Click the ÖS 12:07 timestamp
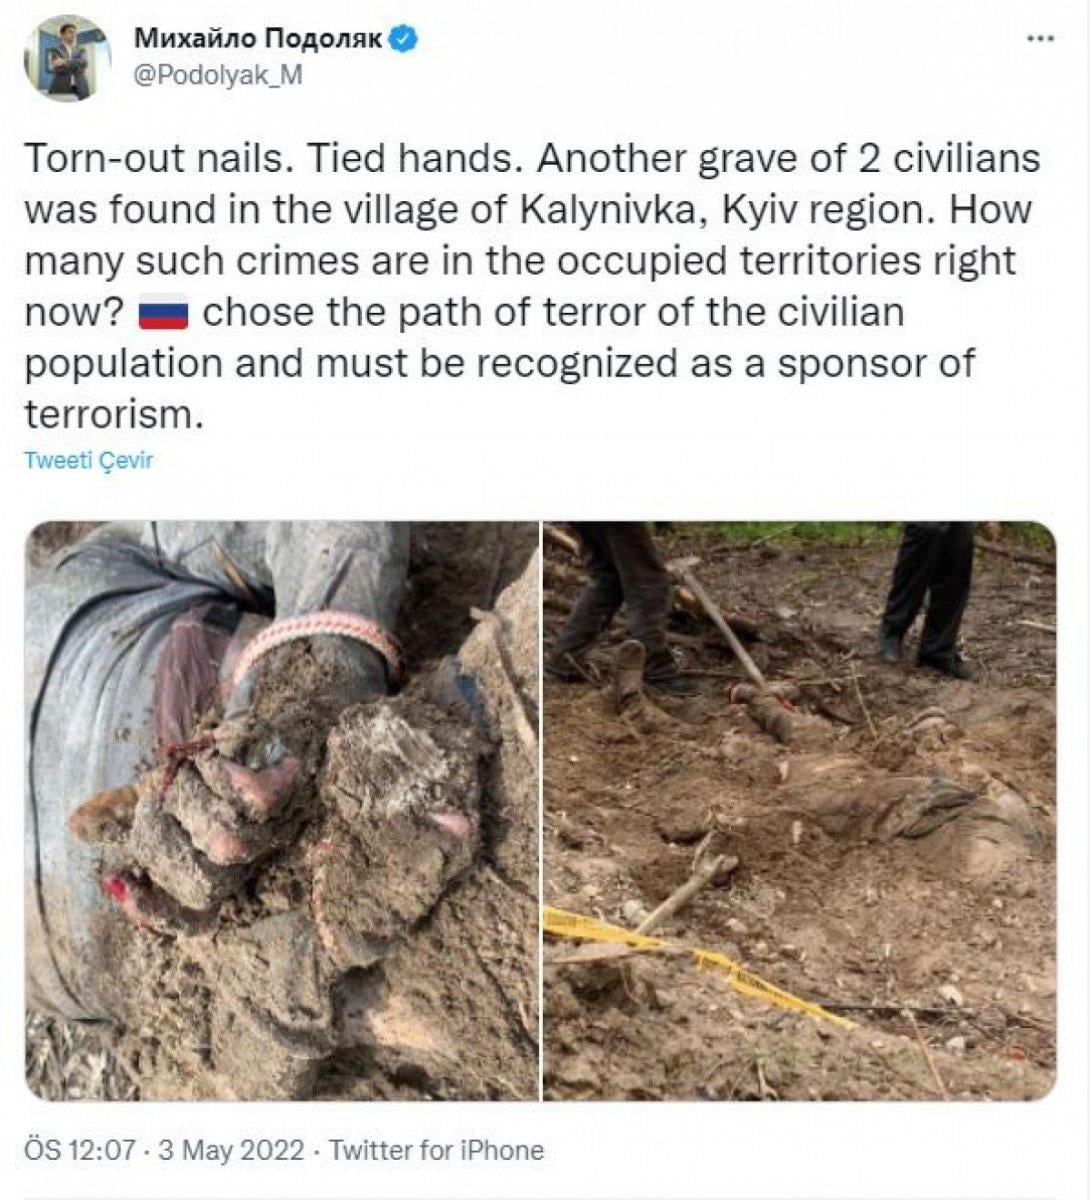This screenshot has width=1091, height=1200. tap(80, 1150)
